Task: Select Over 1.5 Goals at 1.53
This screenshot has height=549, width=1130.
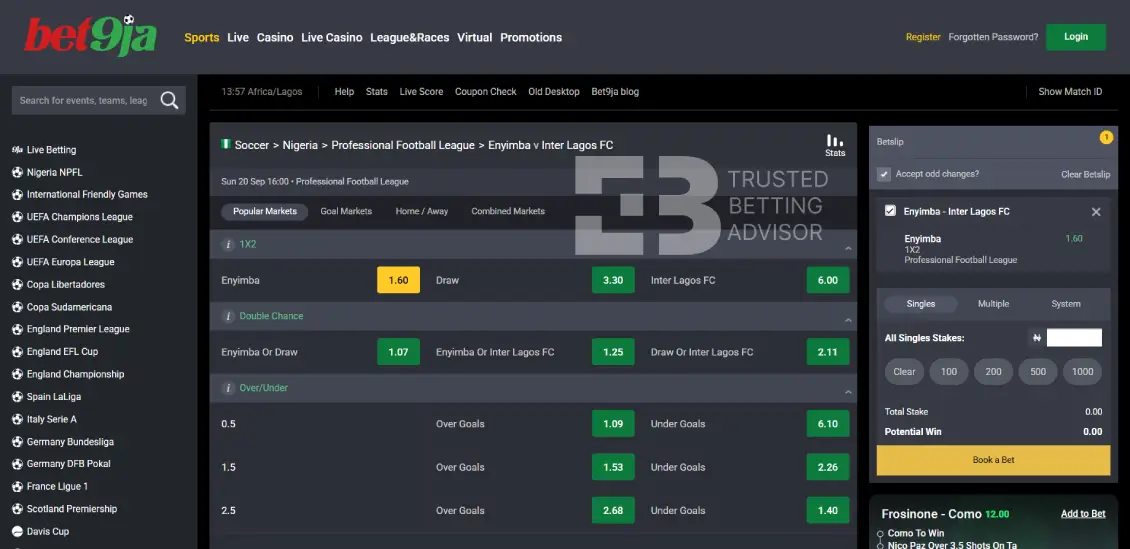Action: [x=613, y=467]
